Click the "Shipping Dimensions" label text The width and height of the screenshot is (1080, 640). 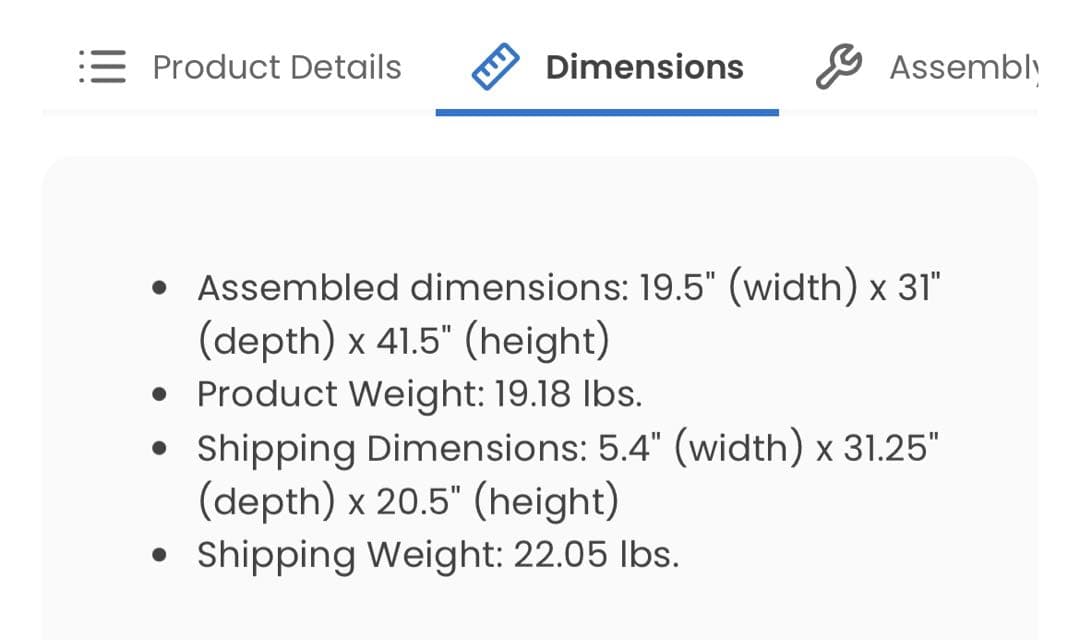coord(391,448)
